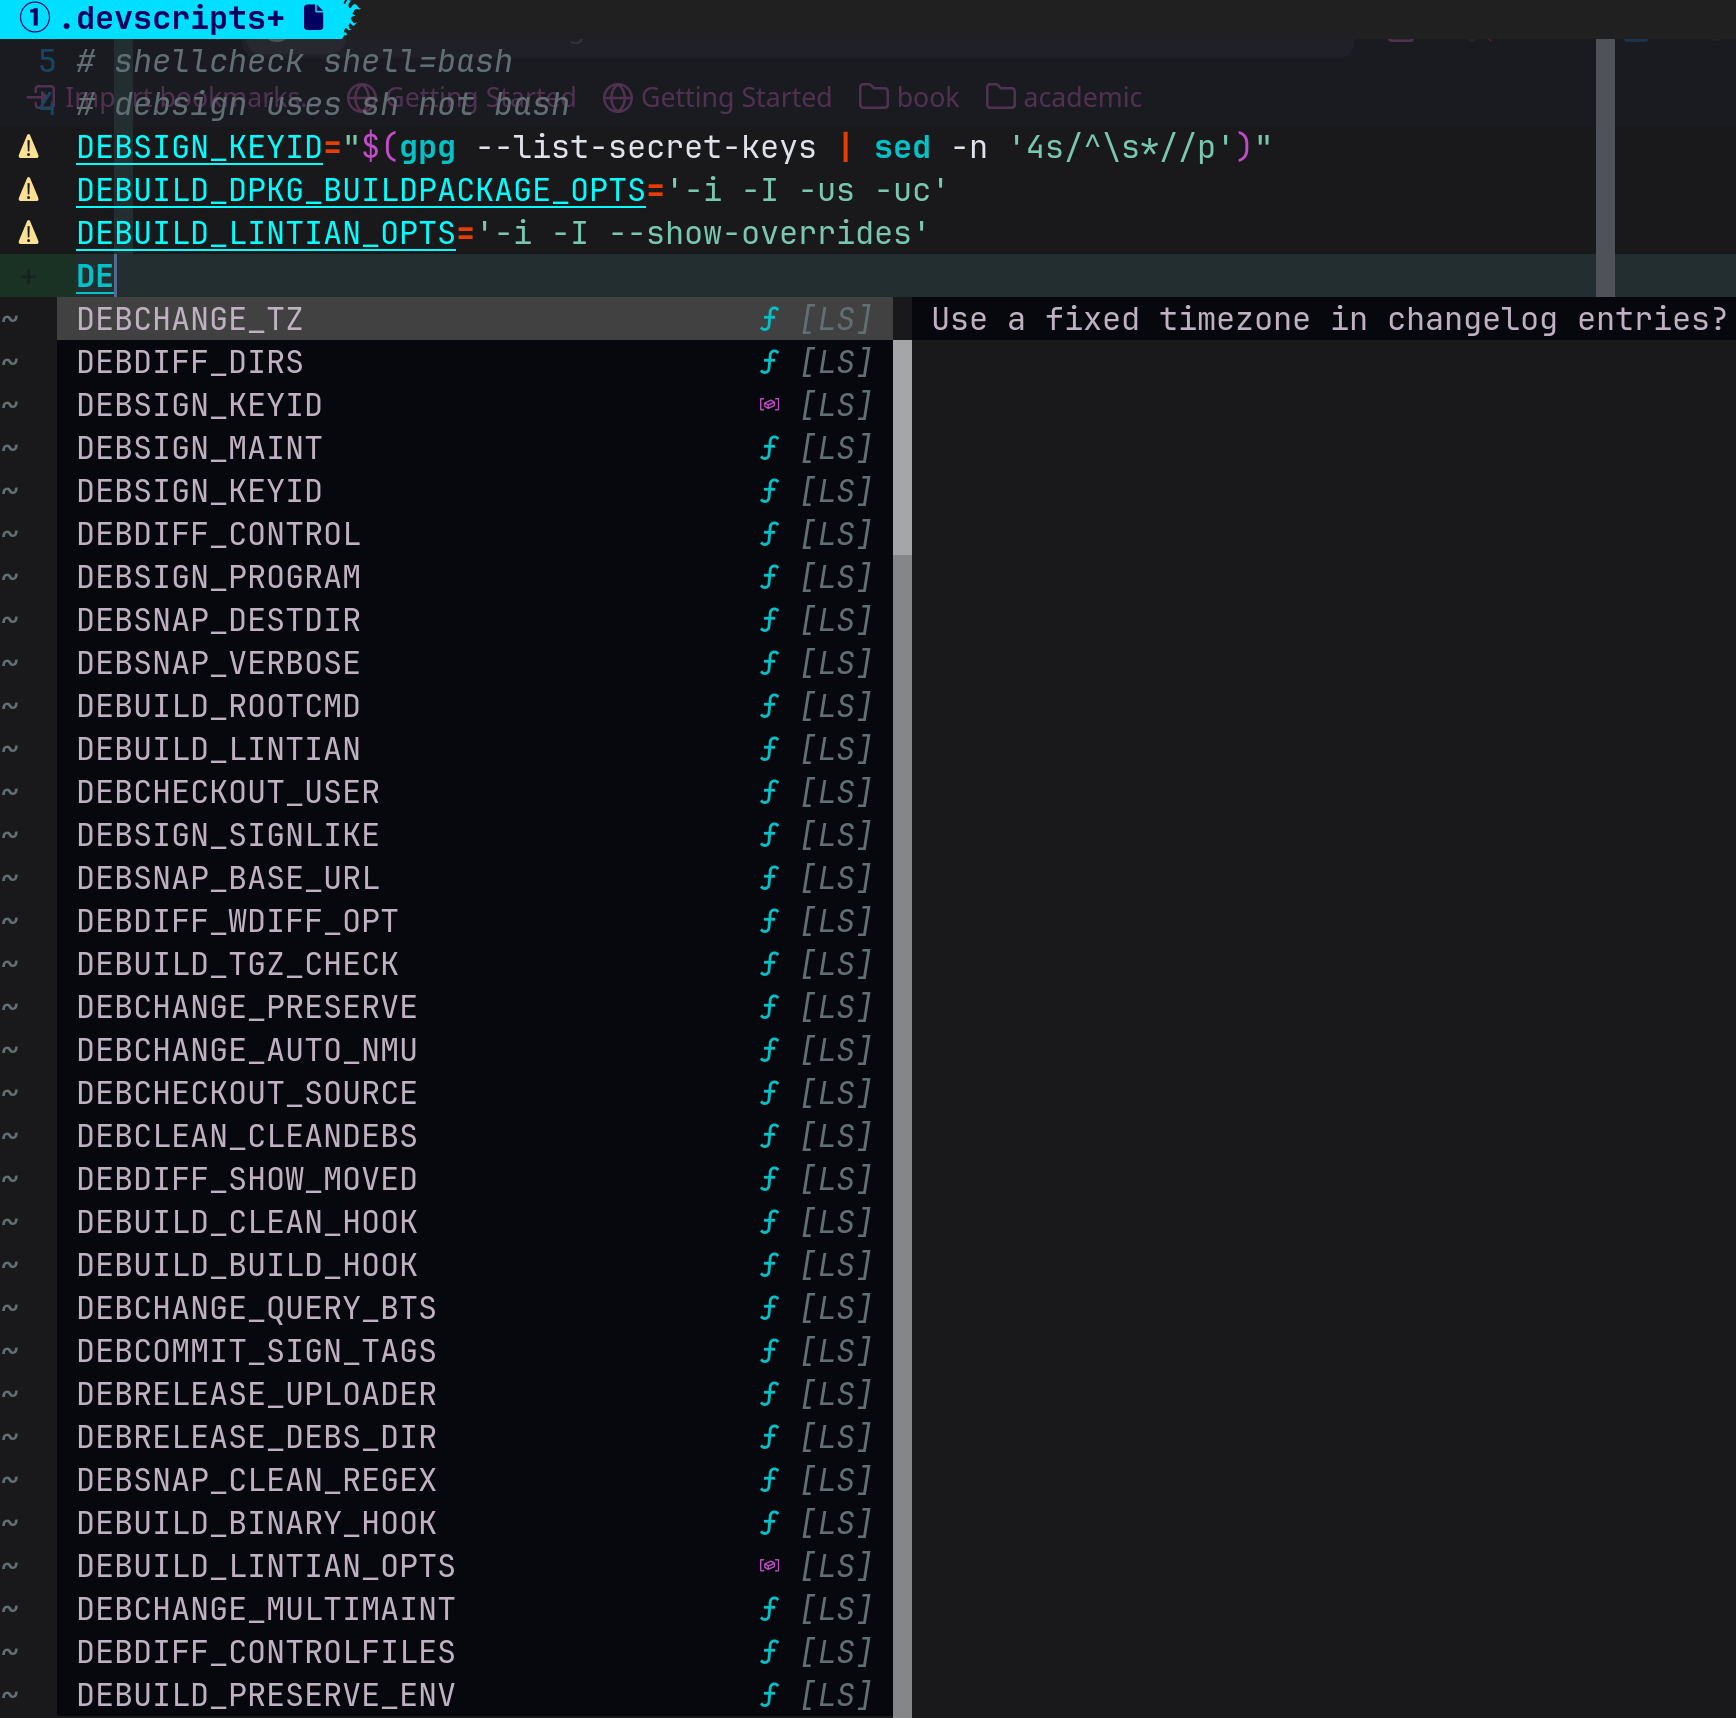
Task: Click the function icon next to DEBUILD_PRESERVE_ENV
Action: [769, 1695]
